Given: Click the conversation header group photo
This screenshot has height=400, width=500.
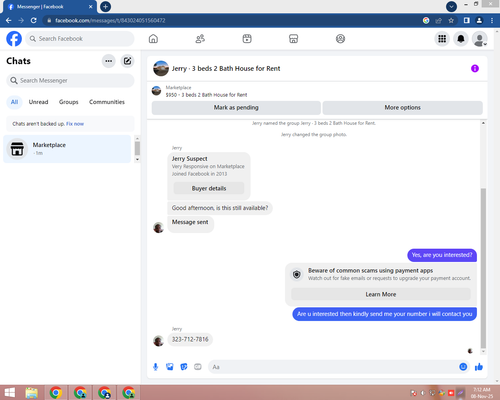Looking at the screenshot, I should [161, 68].
